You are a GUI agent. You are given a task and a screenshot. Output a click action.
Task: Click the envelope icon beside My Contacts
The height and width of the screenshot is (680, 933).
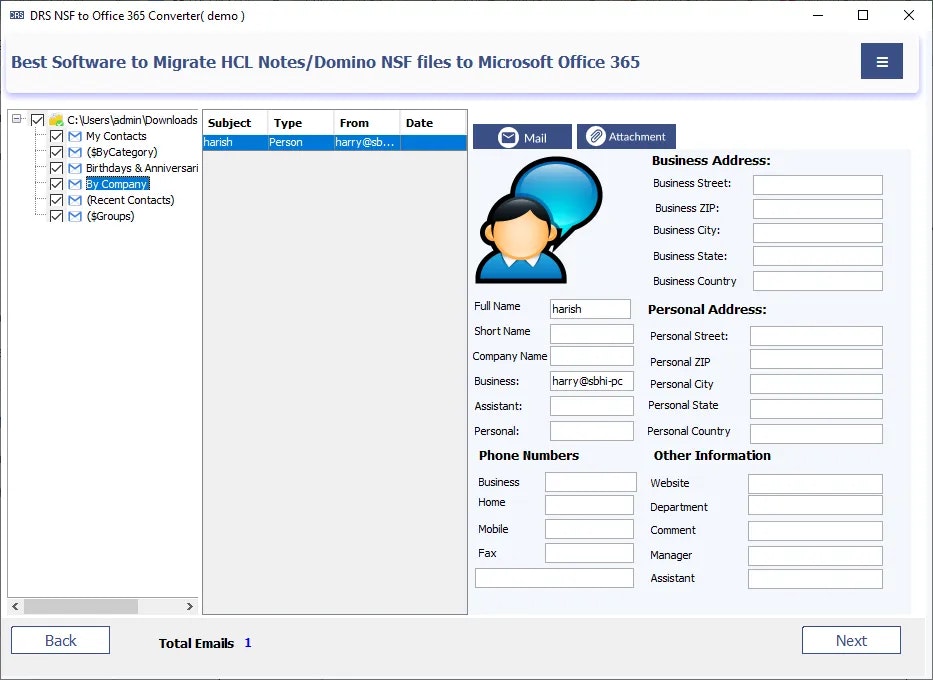click(74, 135)
